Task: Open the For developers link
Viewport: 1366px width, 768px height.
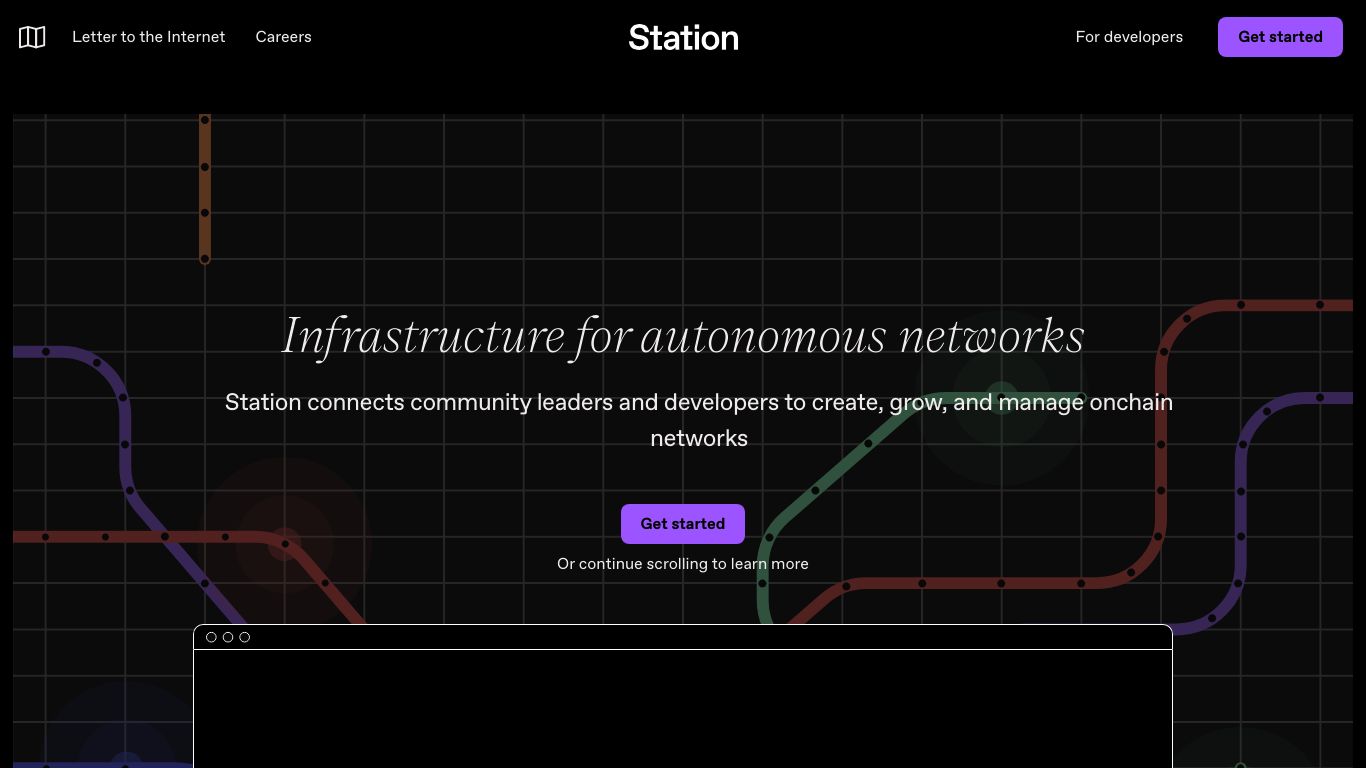Action: tap(1129, 37)
